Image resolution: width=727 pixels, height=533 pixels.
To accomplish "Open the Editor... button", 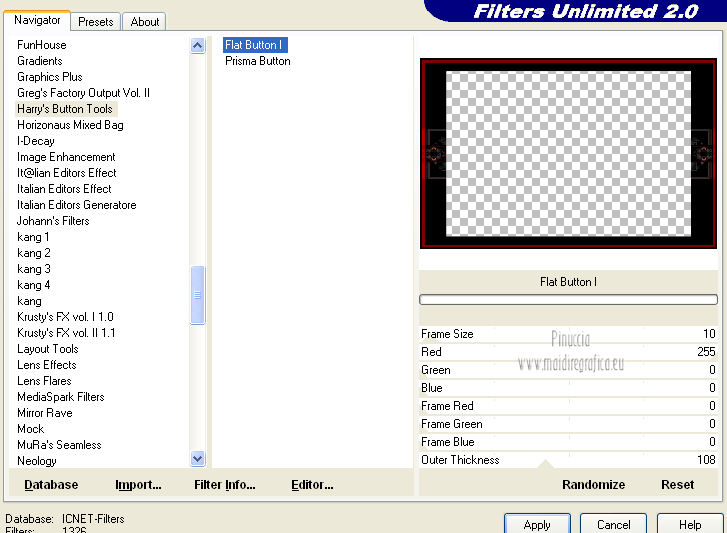I will click(x=312, y=485).
